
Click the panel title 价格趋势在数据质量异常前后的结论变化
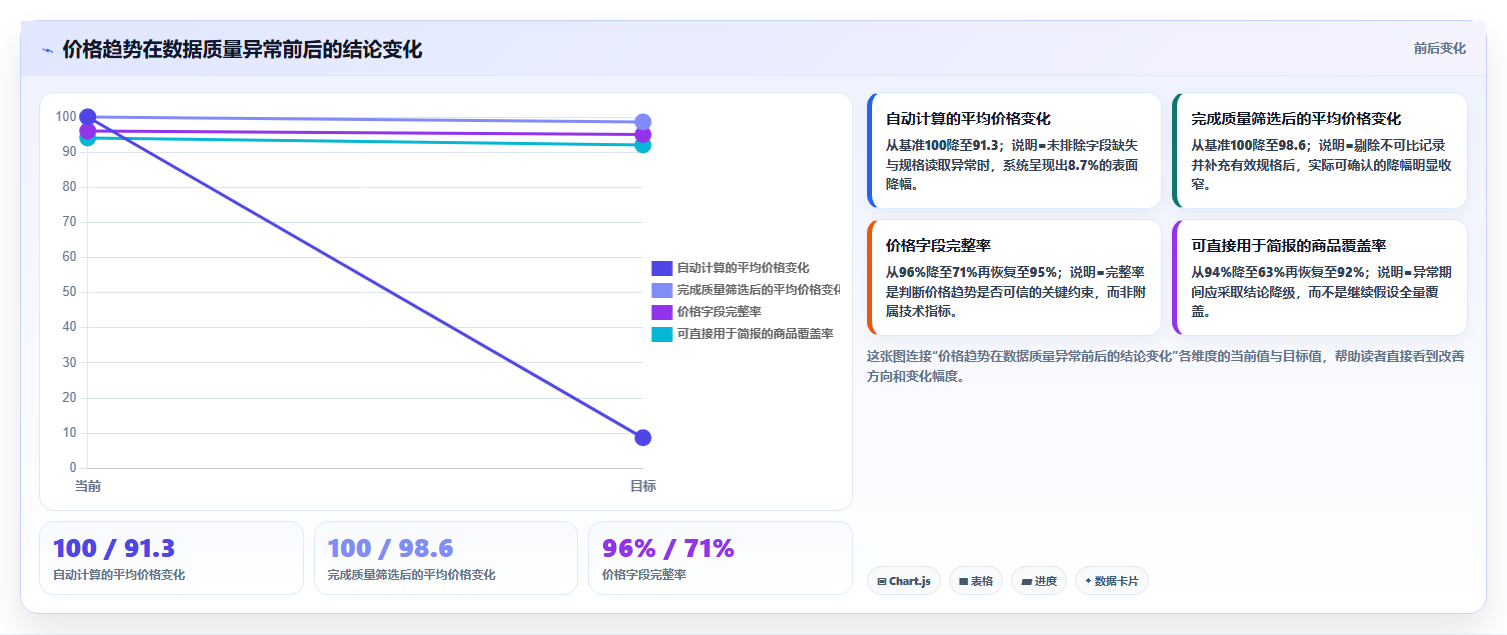click(242, 50)
